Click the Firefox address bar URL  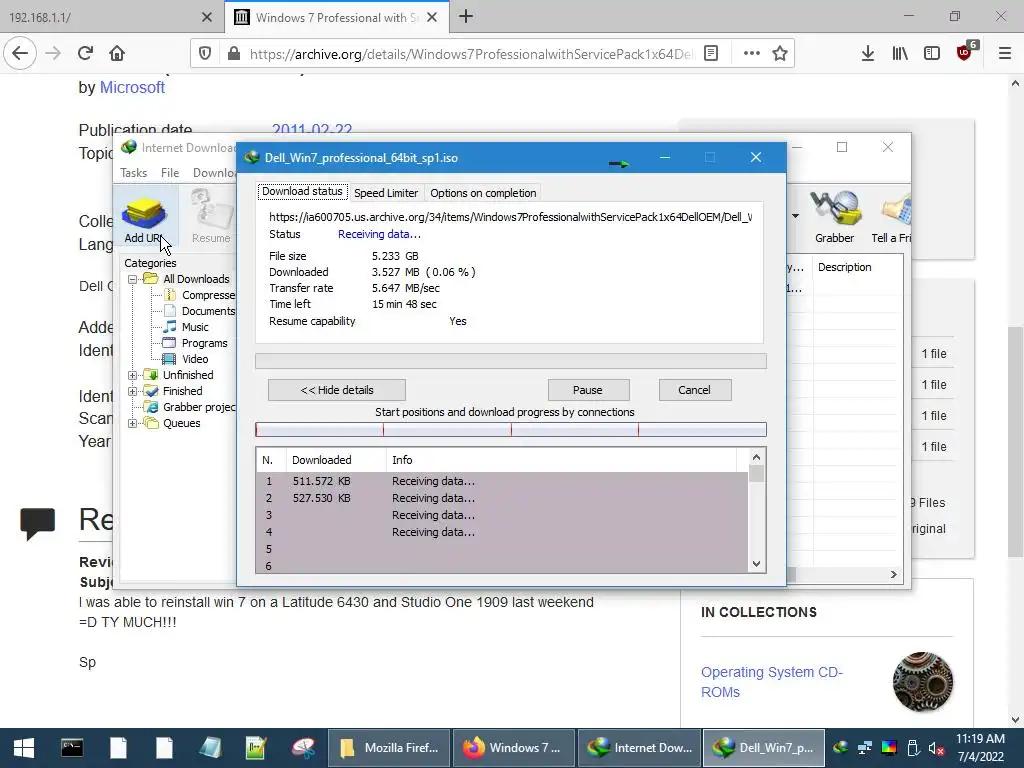(472, 54)
